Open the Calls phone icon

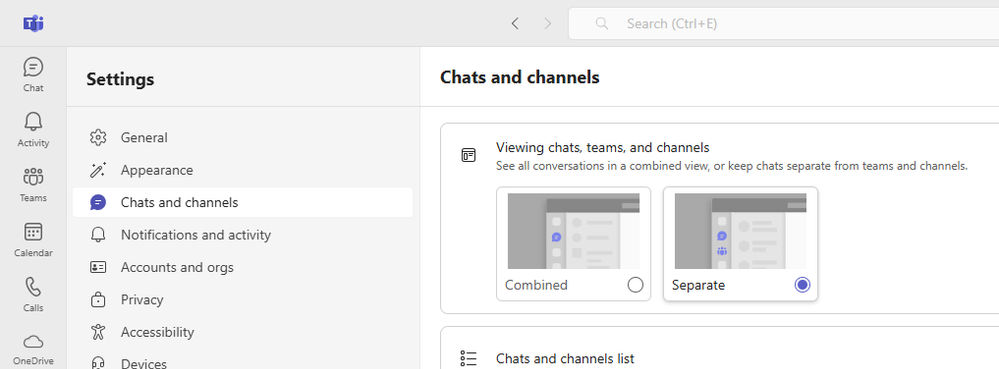tap(33, 287)
